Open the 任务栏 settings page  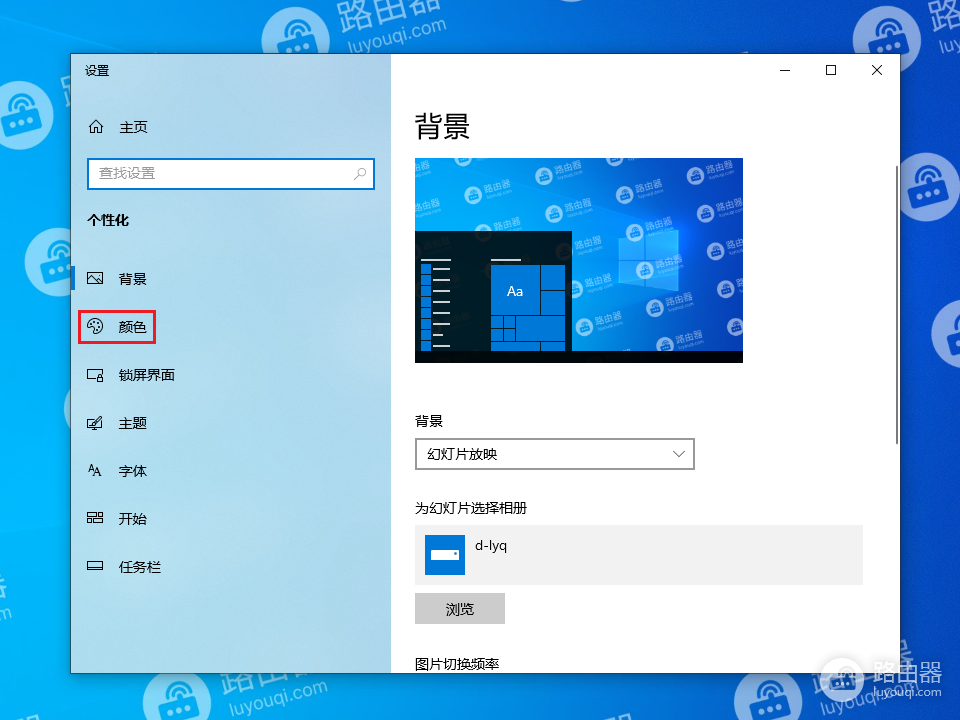tap(140, 567)
